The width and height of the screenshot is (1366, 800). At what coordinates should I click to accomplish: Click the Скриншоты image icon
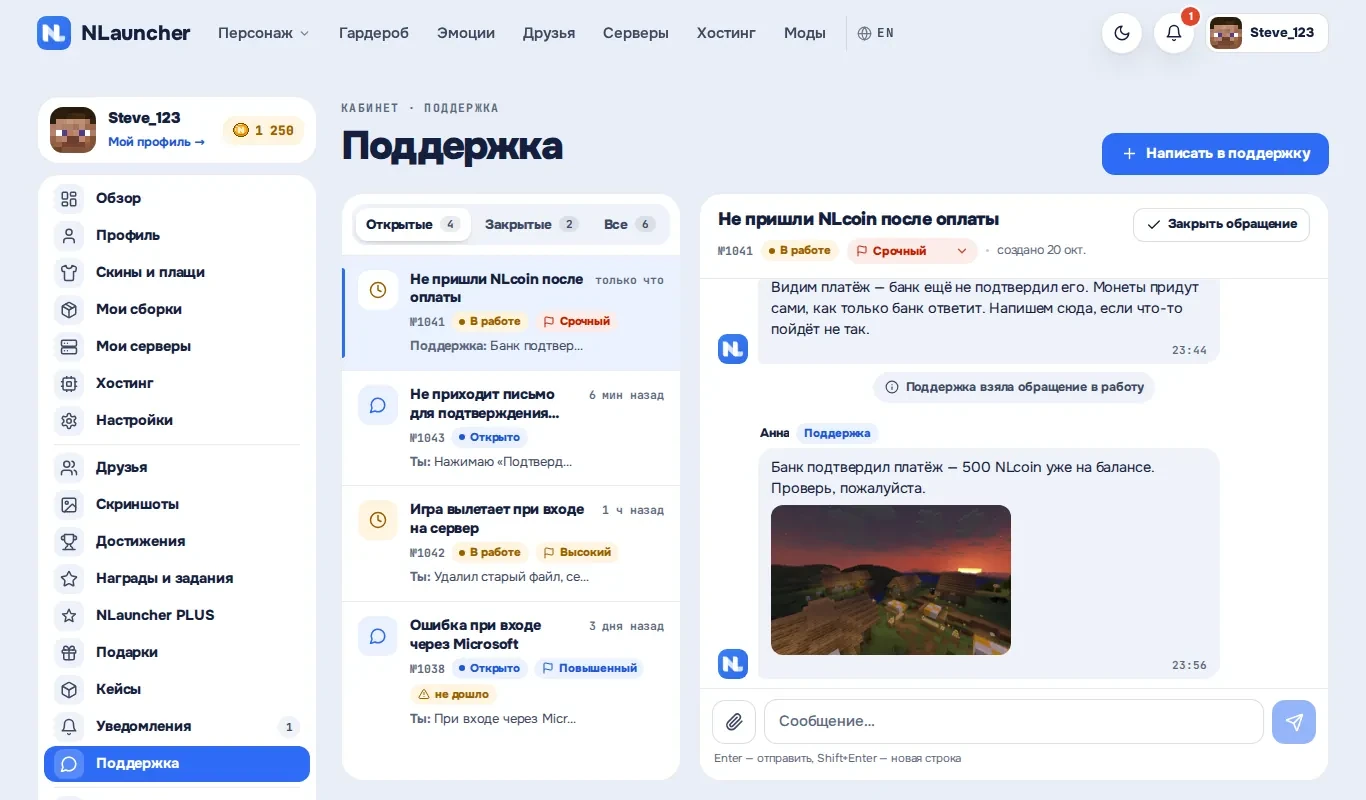pos(69,504)
